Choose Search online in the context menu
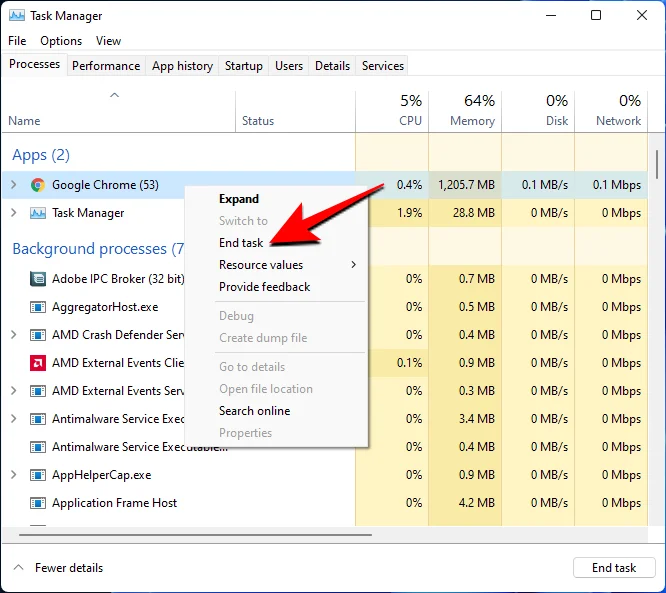The width and height of the screenshot is (666, 593). click(x=254, y=411)
